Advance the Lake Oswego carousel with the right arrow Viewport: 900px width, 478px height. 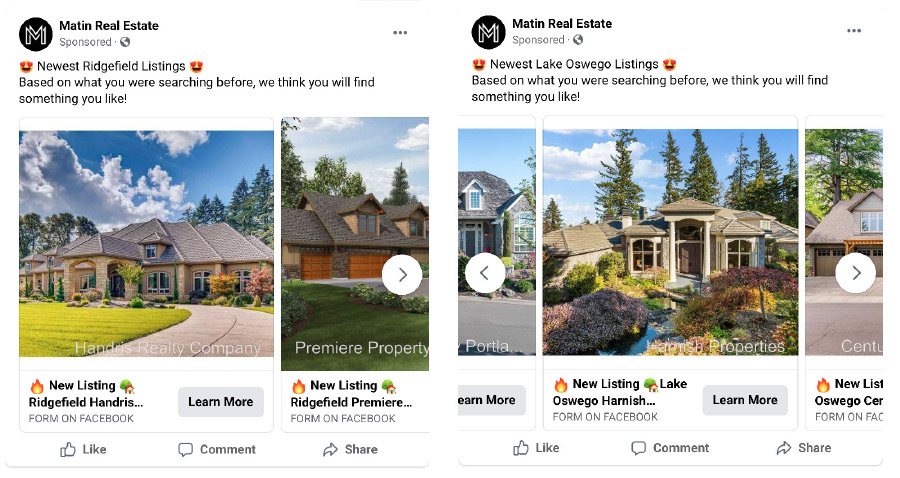pos(855,273)
